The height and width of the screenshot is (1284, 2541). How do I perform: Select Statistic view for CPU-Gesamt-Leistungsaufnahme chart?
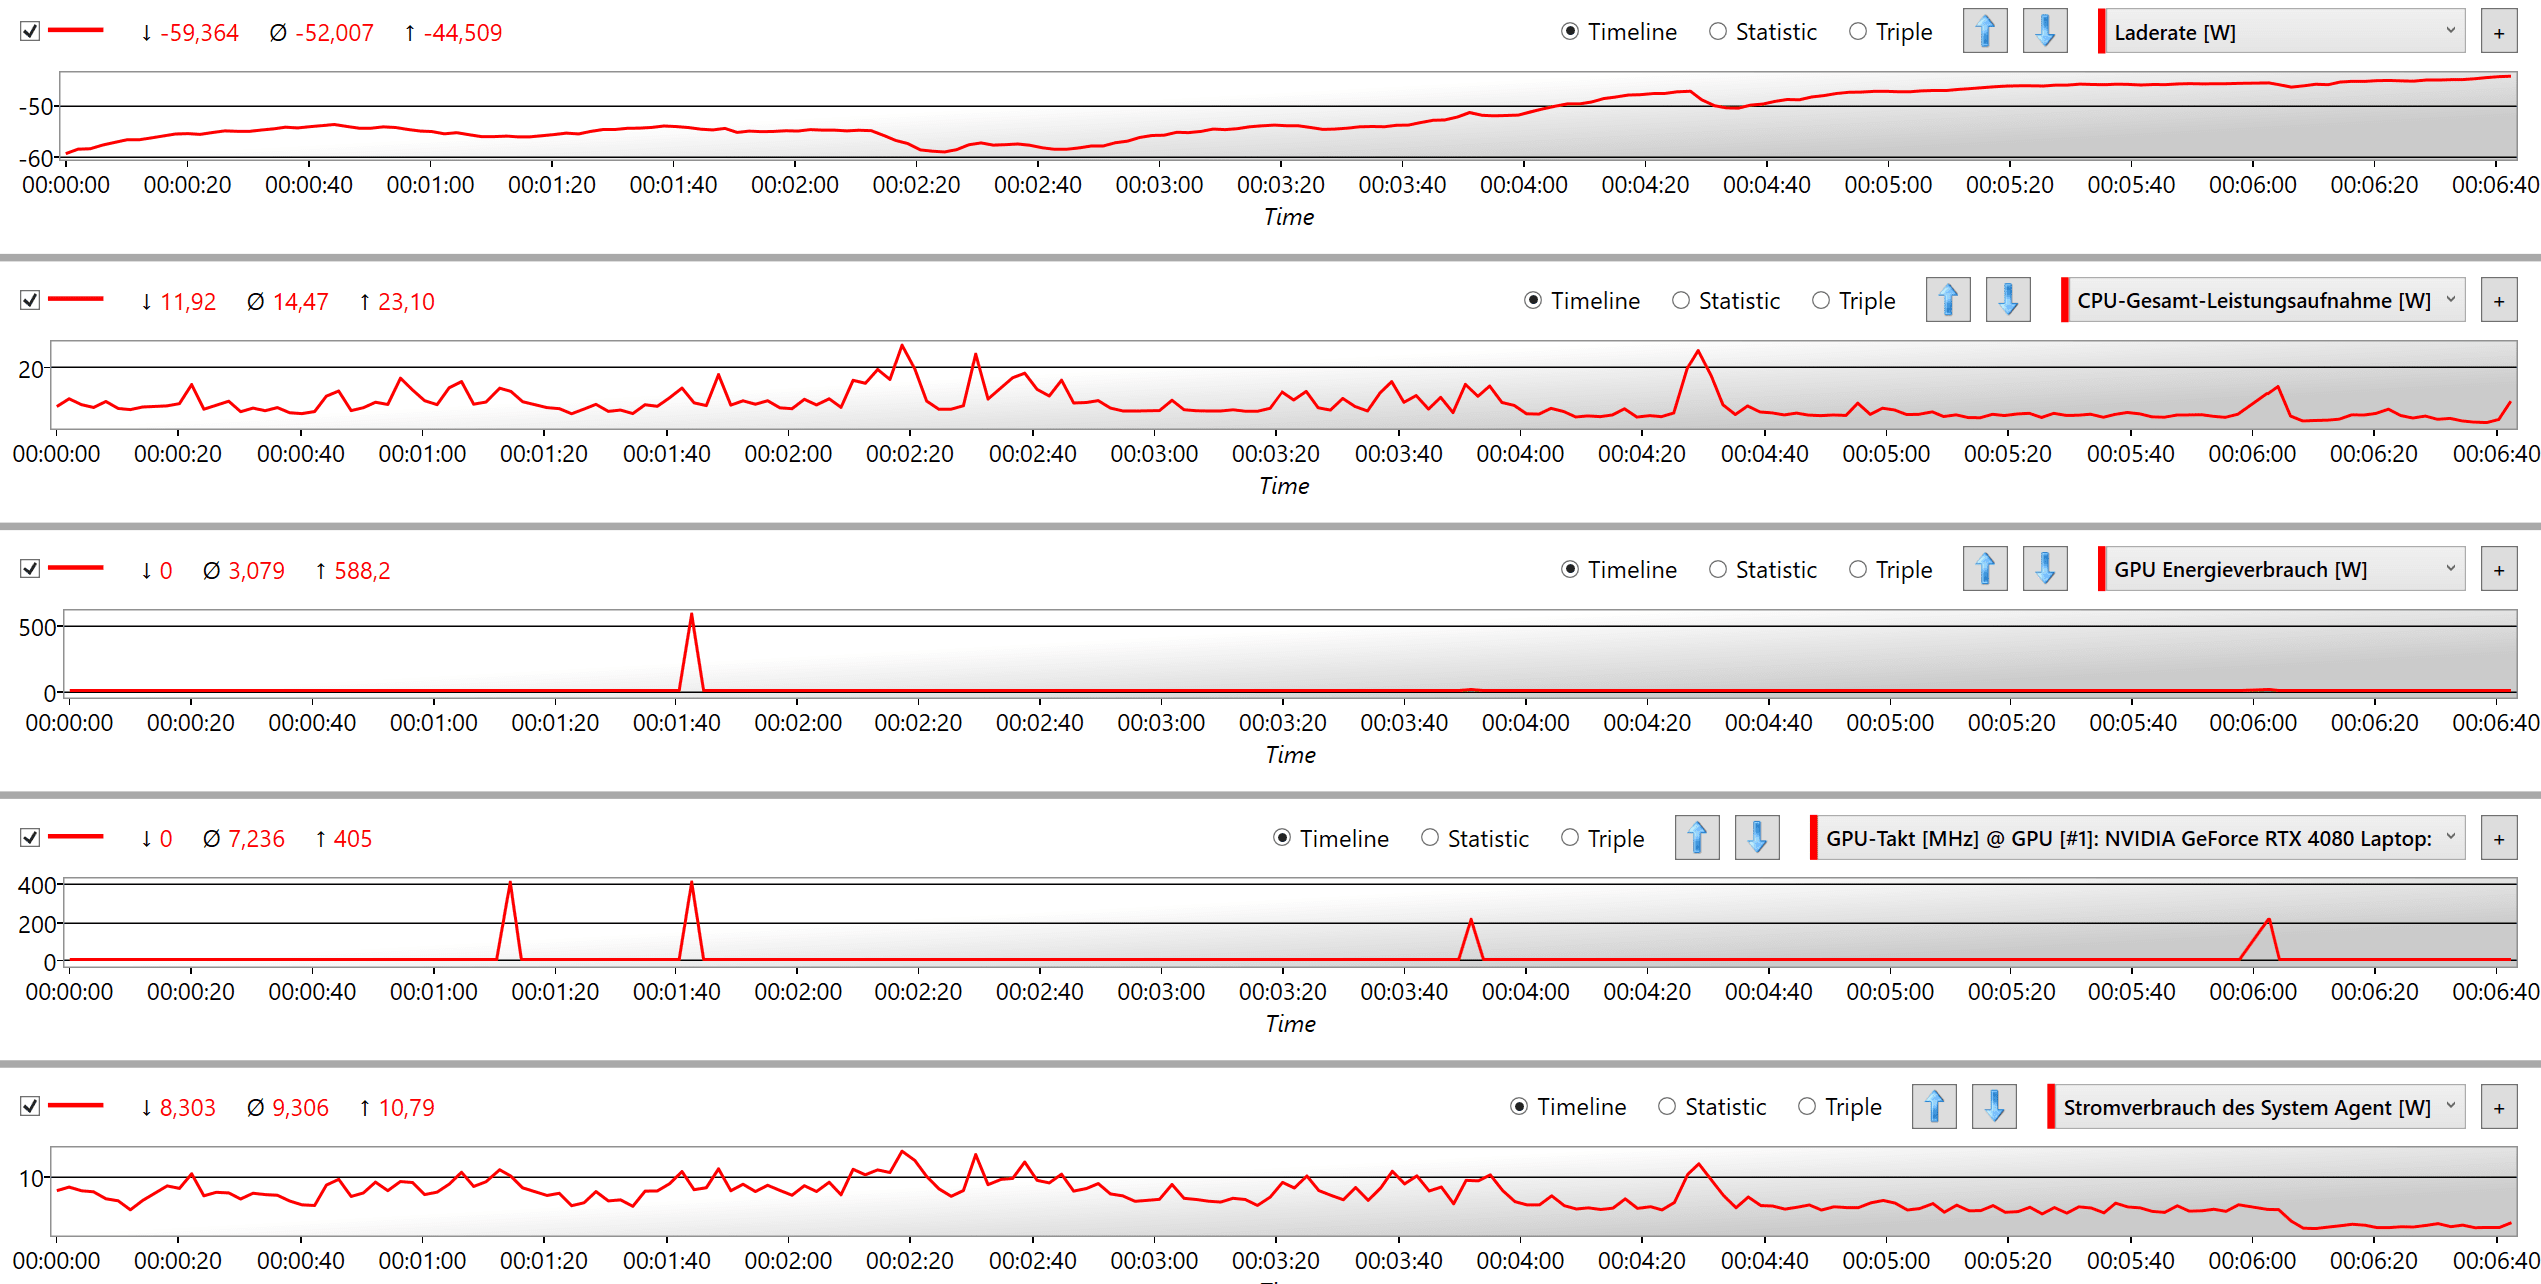(x=1725, y=301)
